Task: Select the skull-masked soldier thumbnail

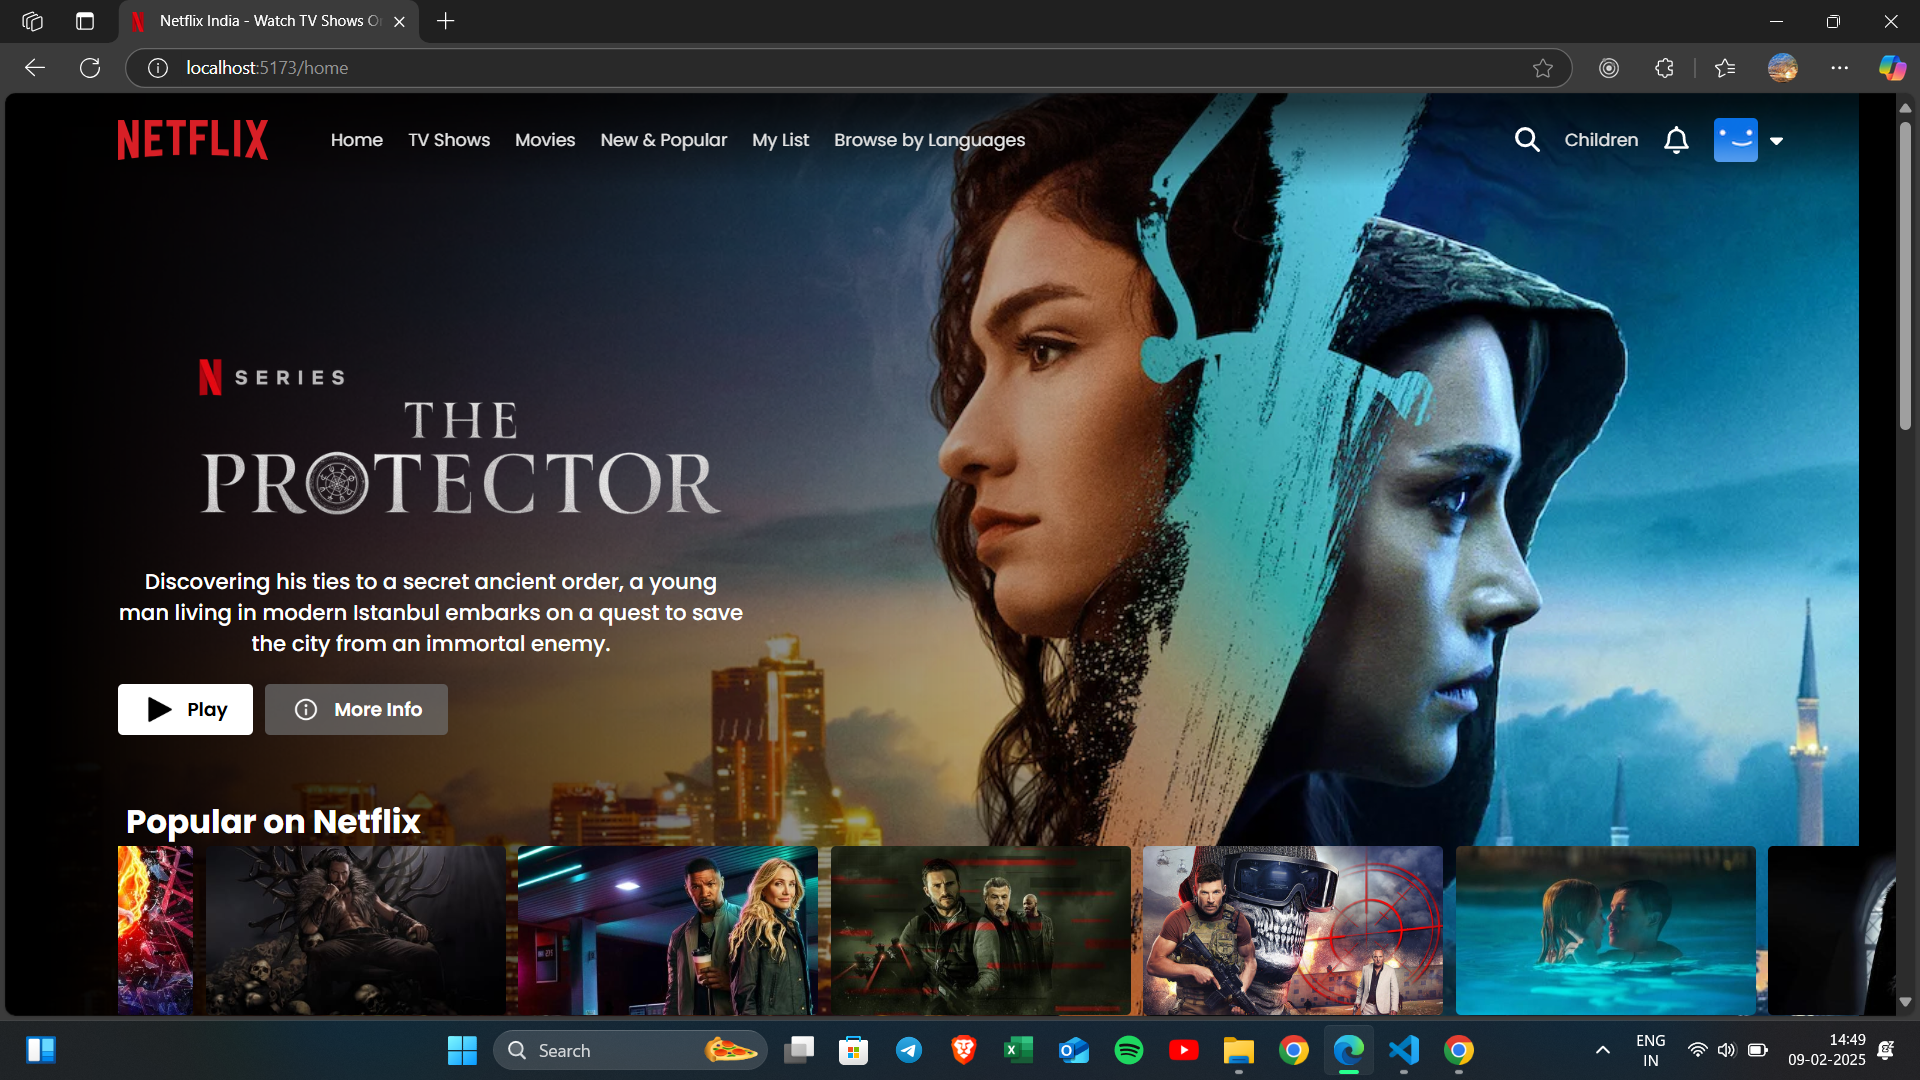Action: (x=1293, y=931)
